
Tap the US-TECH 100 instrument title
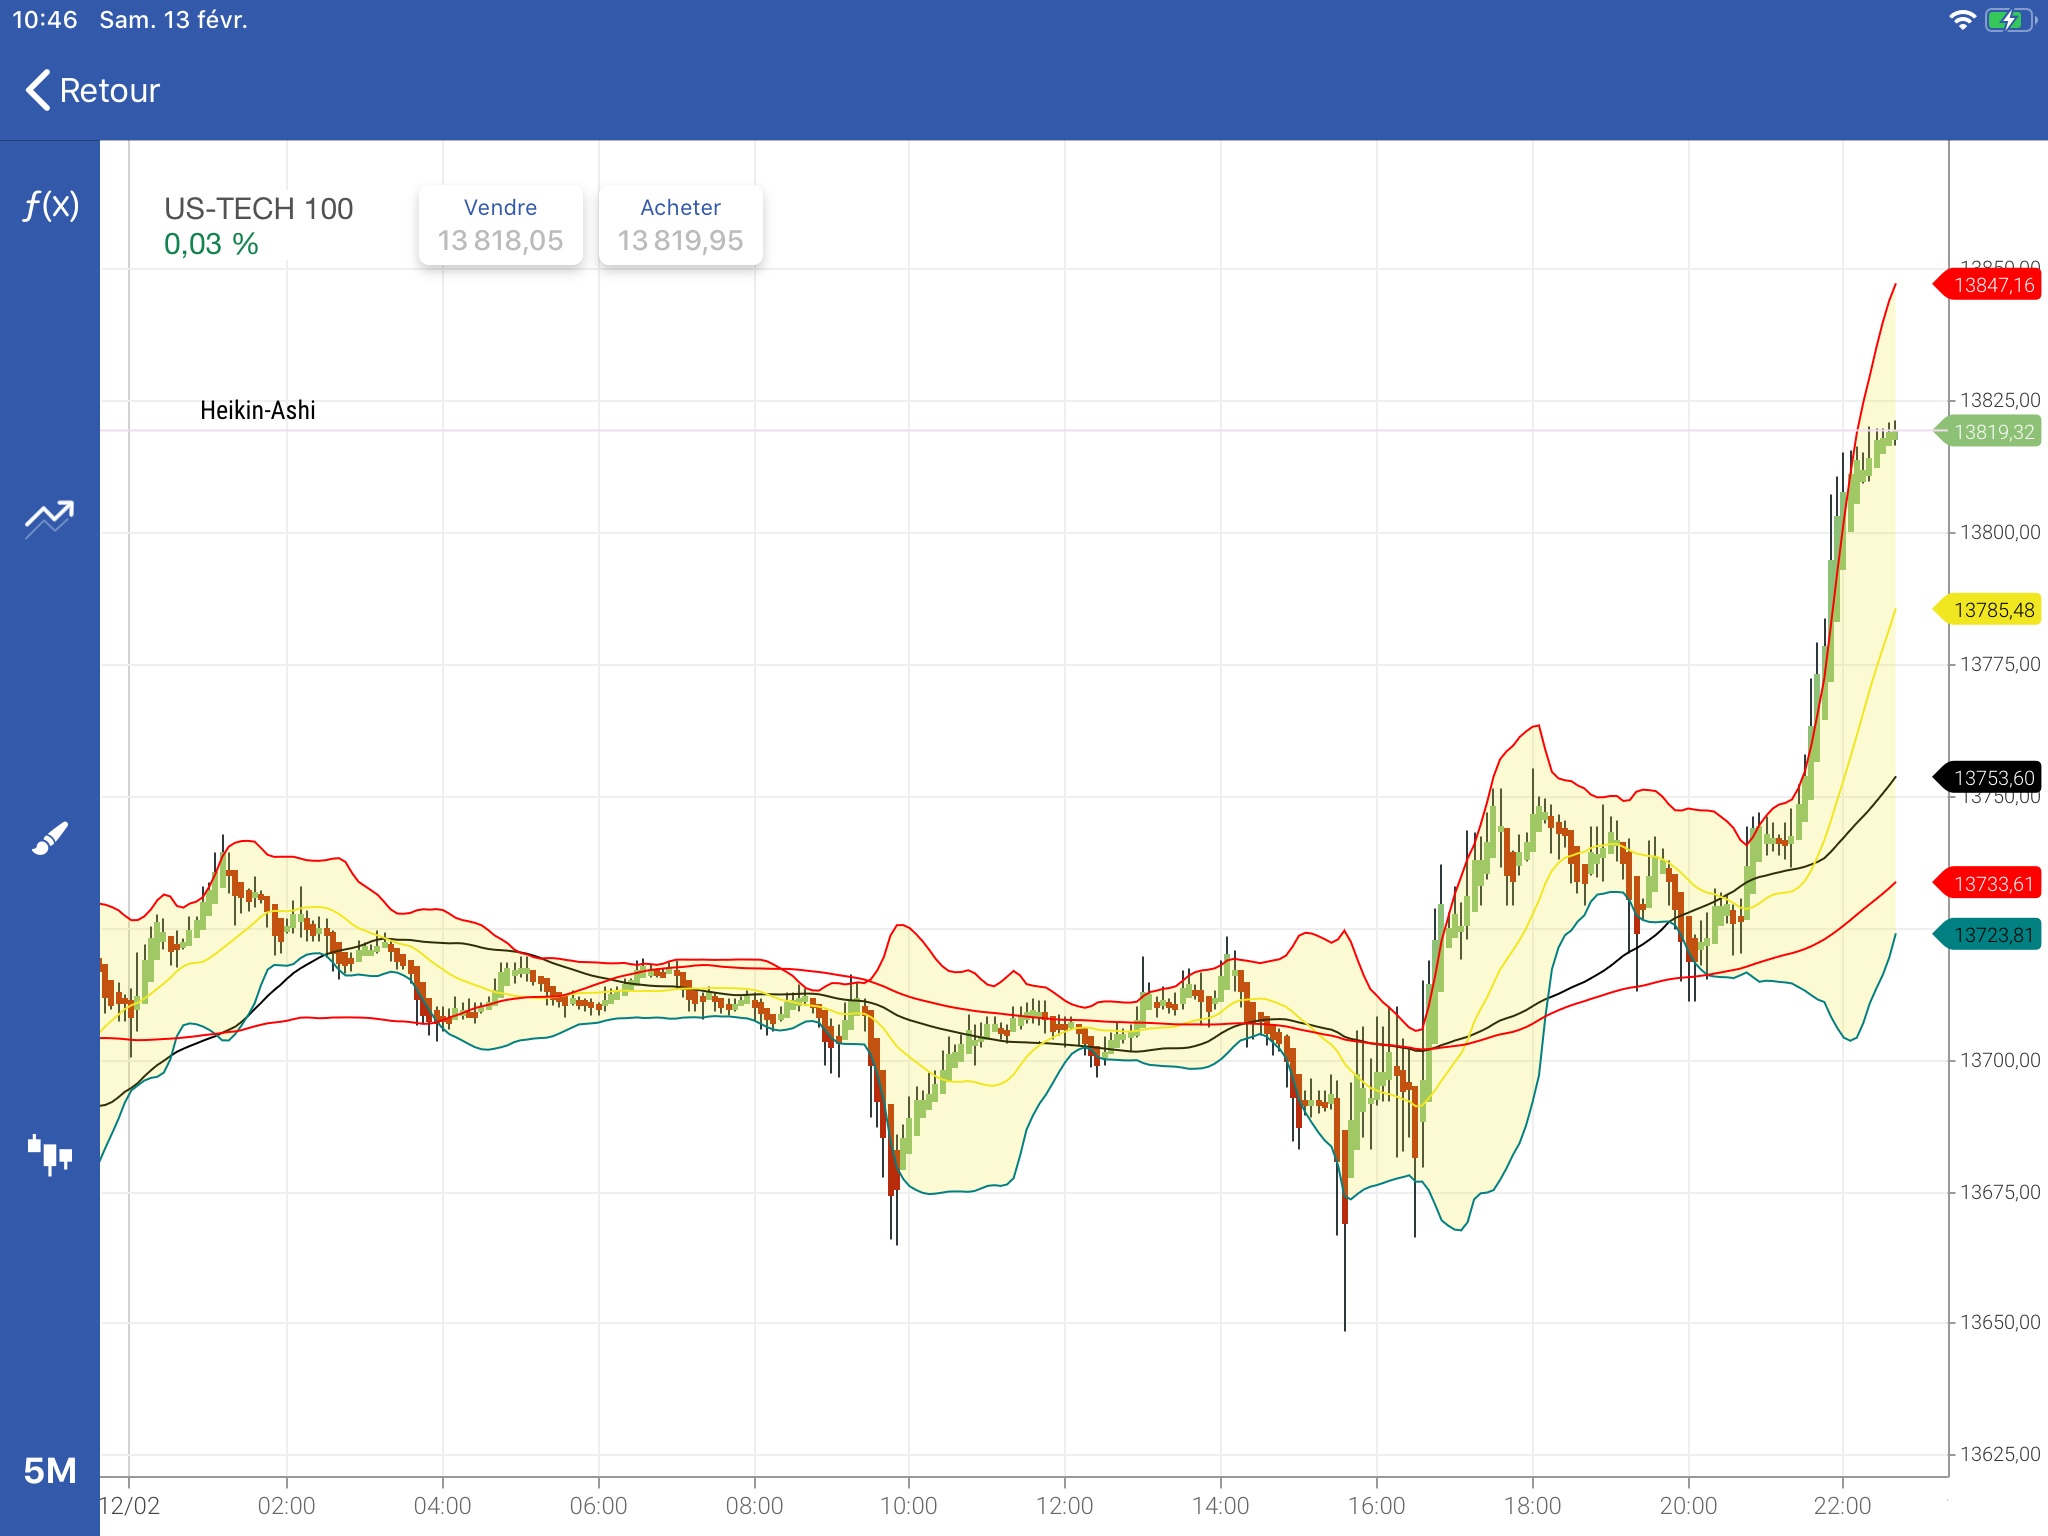(x=258, y=208)
